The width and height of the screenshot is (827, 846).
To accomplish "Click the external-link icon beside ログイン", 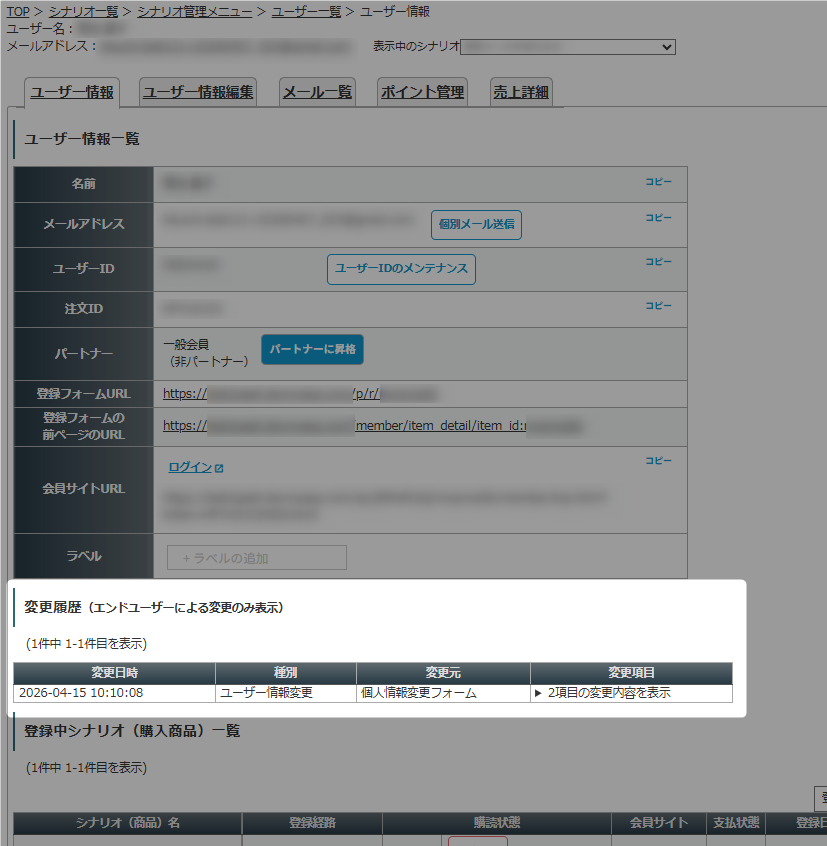I will 219,468.
